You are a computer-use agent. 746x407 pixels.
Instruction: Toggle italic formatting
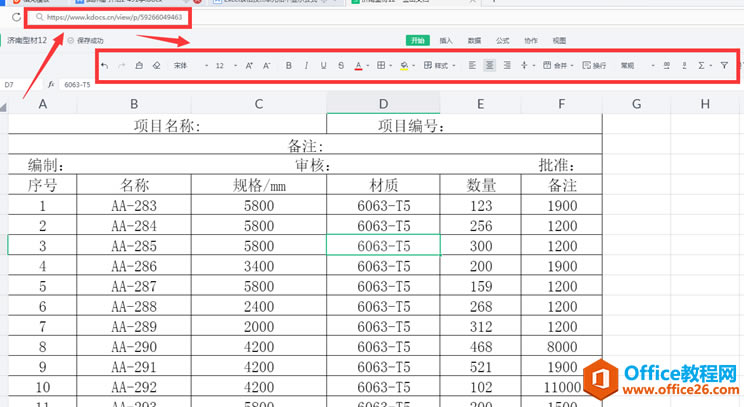click(x=306, y=66)
